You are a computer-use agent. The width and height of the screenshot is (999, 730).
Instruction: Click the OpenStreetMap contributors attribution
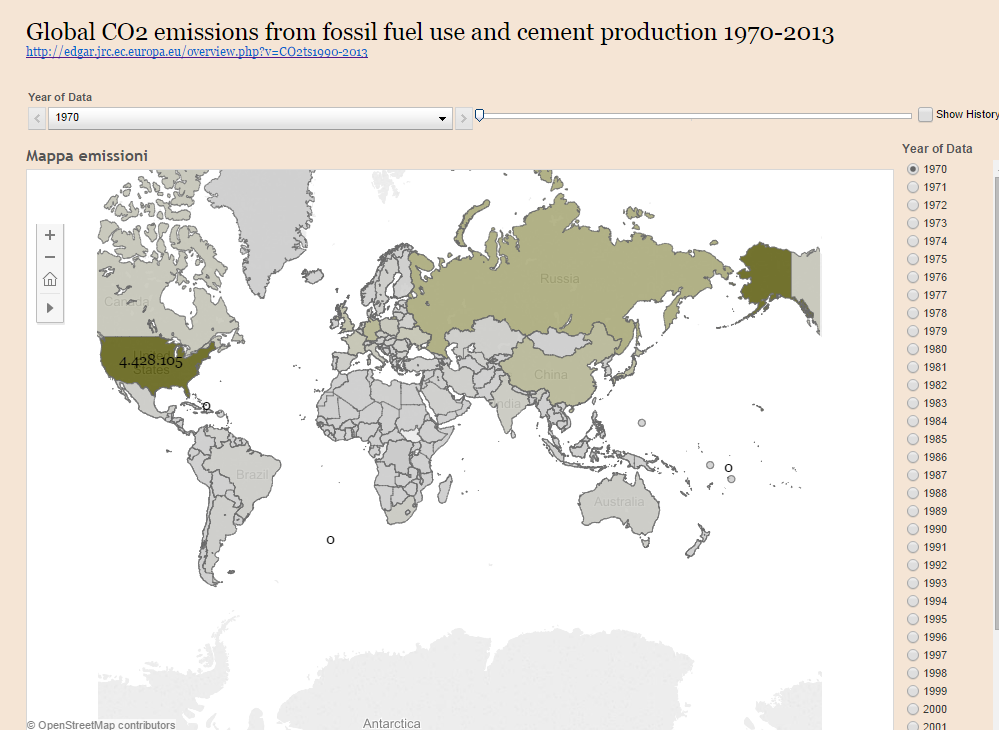coord(101,725)
